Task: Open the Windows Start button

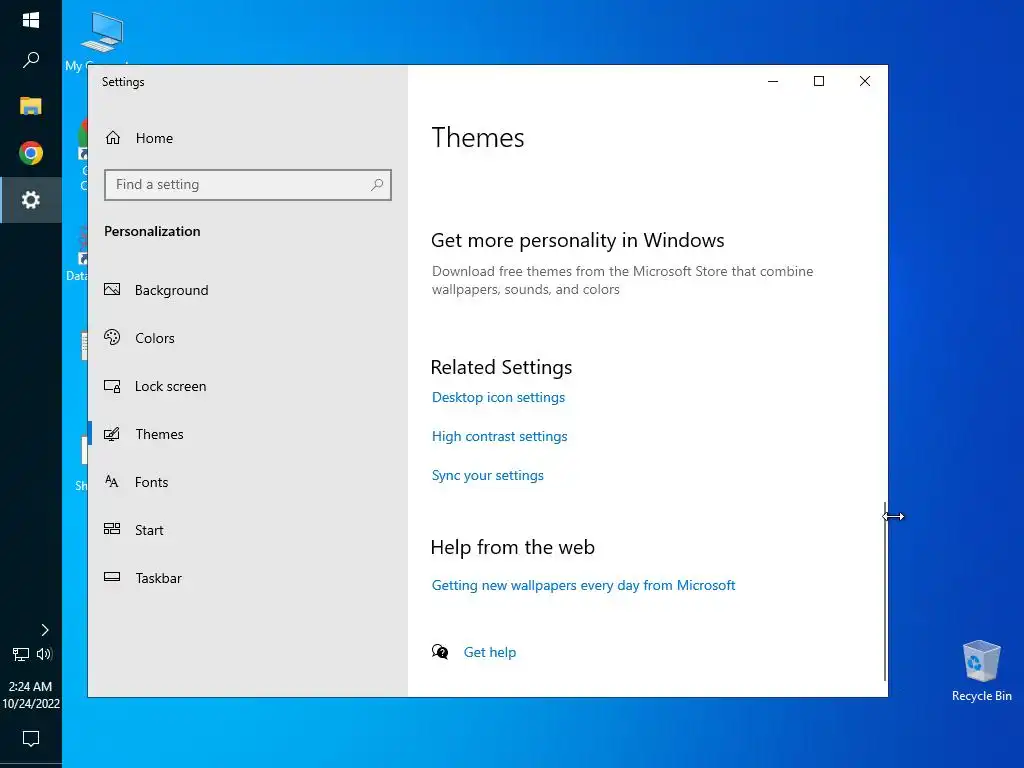Action: pos(31,20)
